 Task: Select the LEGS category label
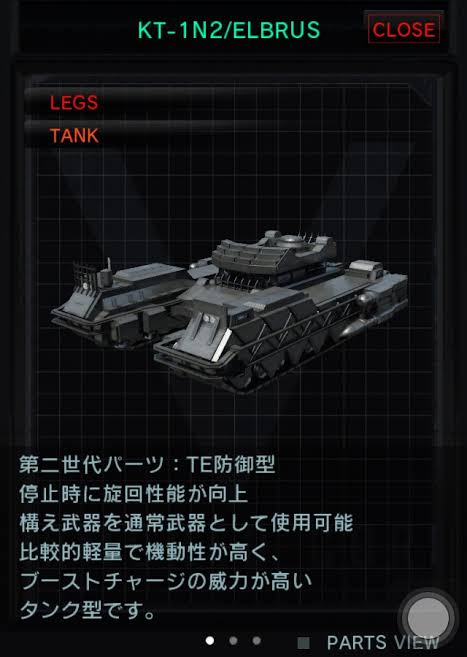(x=74, y=103)
